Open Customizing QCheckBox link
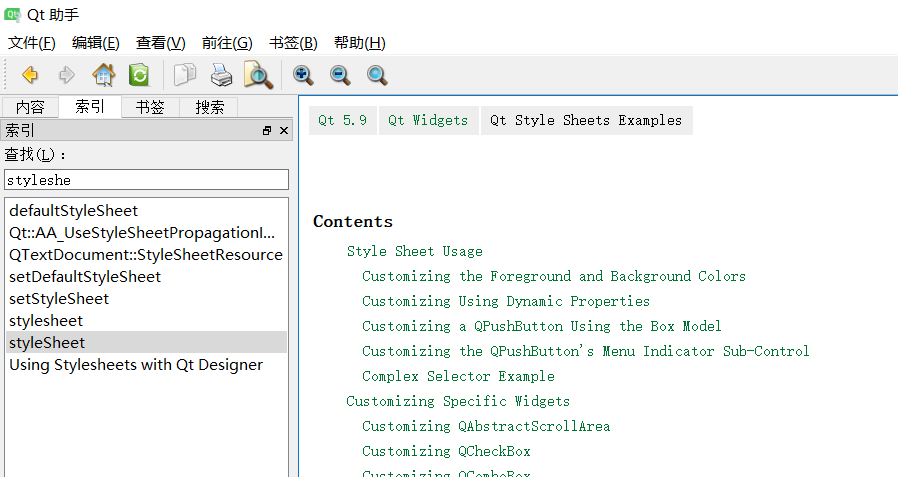 coord(446,451)
